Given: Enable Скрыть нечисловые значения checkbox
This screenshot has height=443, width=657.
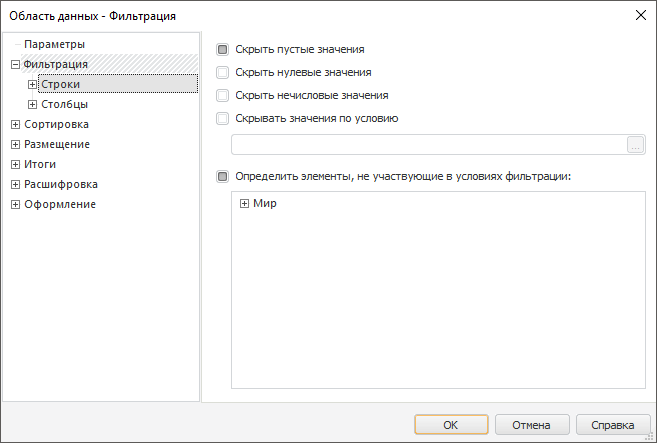Looking at the screenshot, I should point(223,95).
